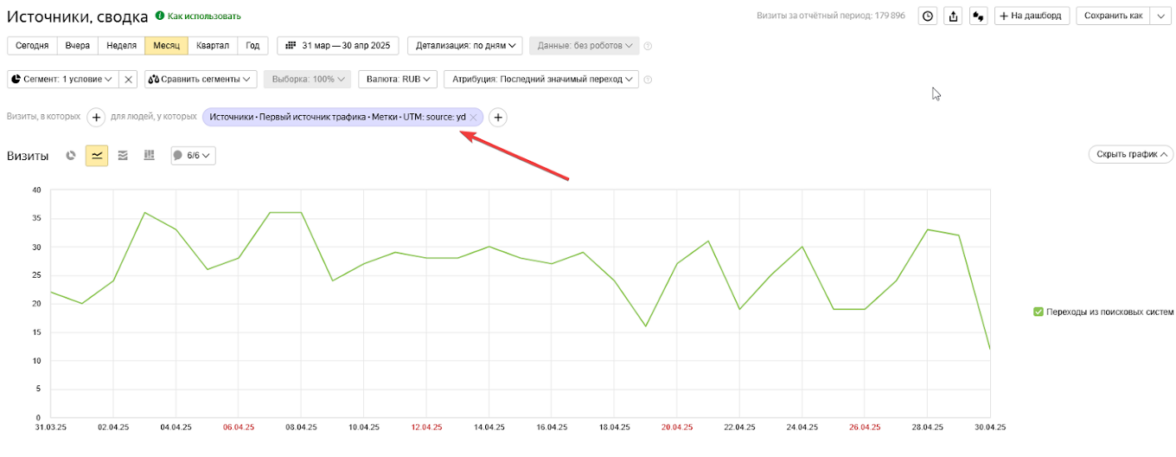The width and height of the screenshot is (1176, 457).
Task: Clear the segment with X button
Action: pos(128,79)
